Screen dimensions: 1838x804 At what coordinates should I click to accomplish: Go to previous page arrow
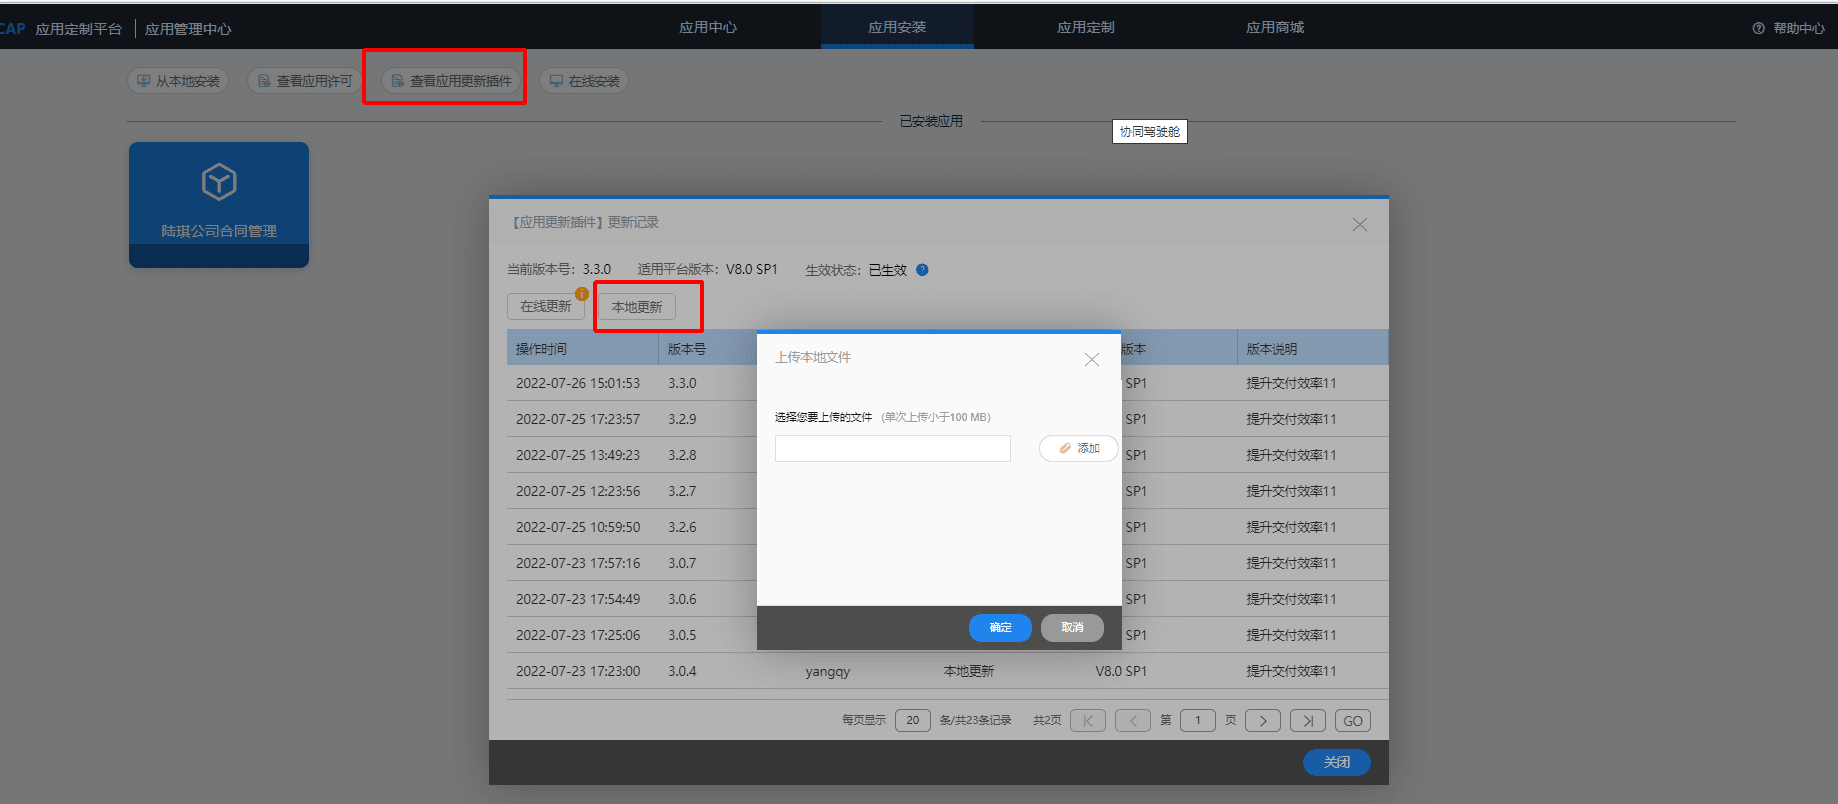[1133, 720]
